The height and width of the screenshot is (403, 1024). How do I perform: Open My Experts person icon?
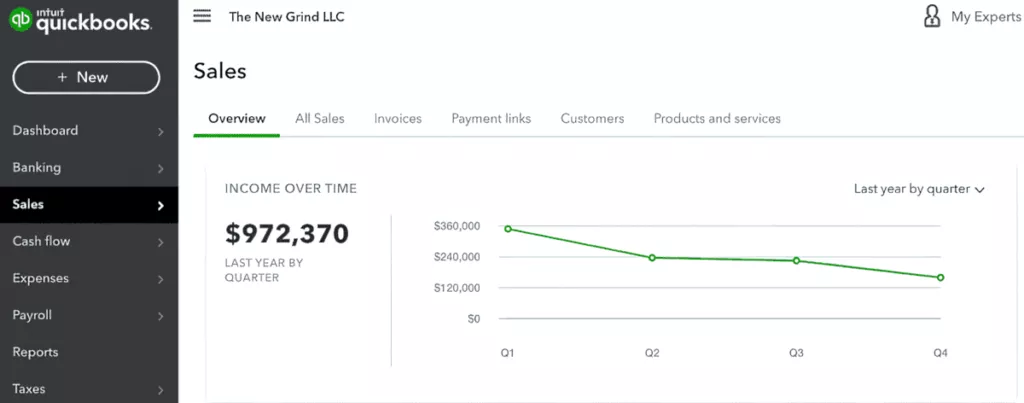click(932, 16)
